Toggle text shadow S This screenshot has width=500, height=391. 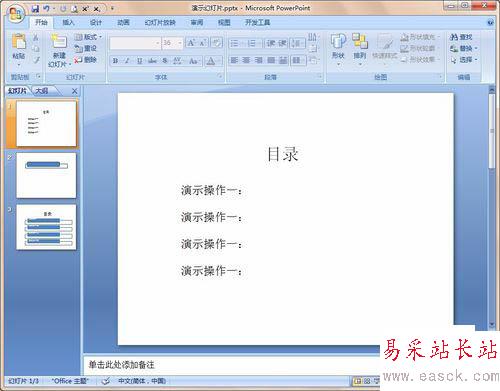[165, 61]
